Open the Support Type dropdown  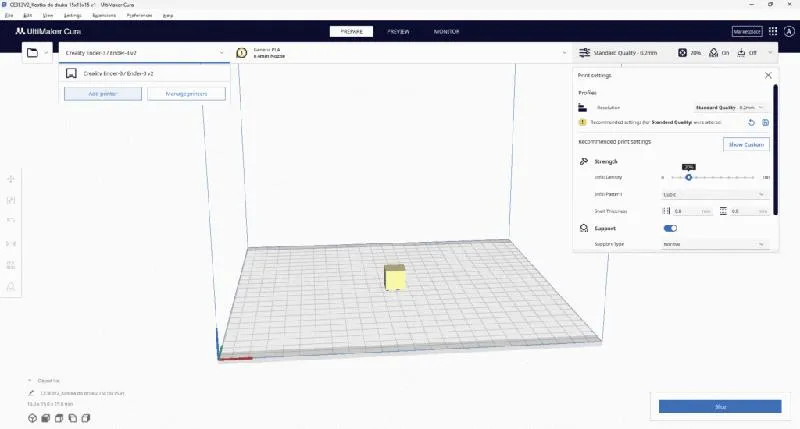click(714, 244)
